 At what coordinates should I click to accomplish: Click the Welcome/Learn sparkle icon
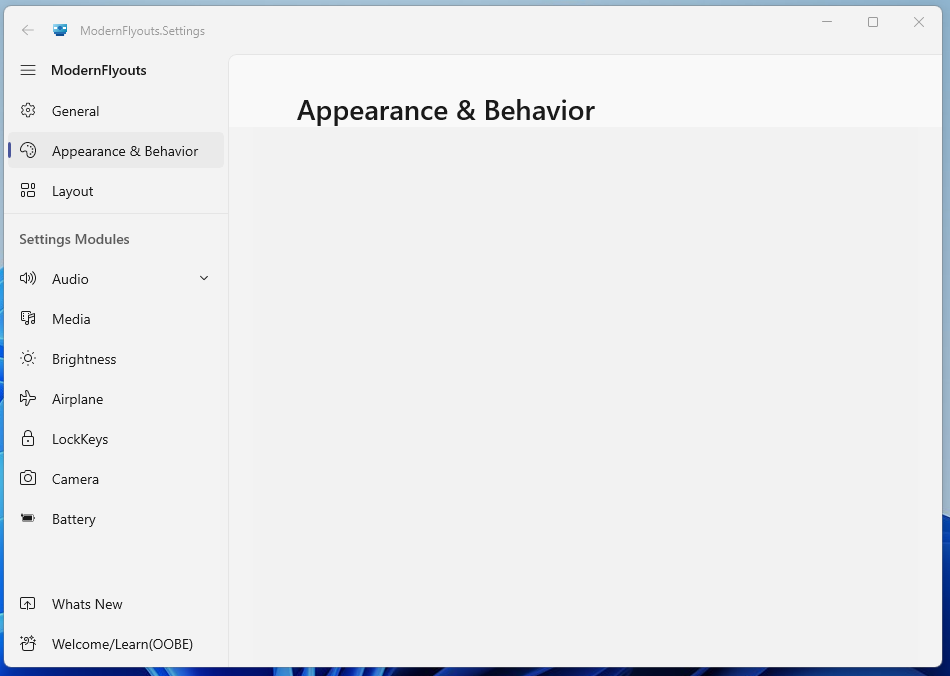[x=28, y=643]
